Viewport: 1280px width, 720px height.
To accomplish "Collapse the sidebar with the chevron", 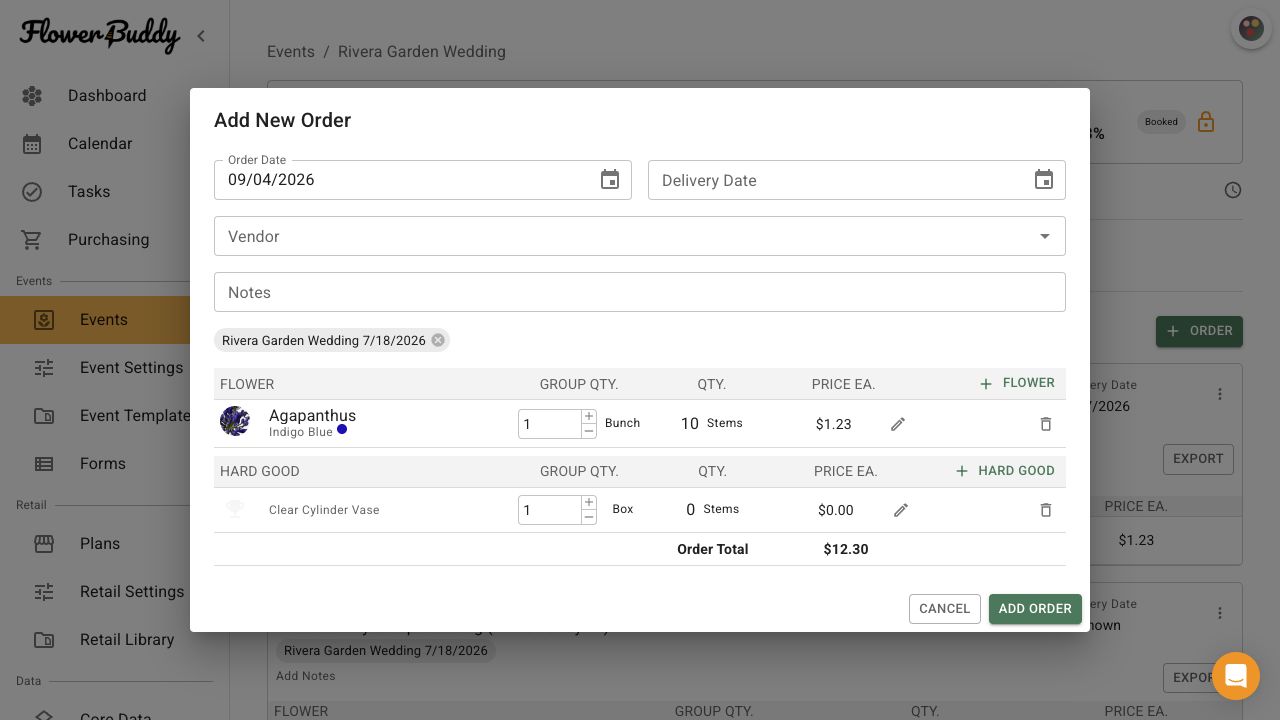I will coord(201,36).
